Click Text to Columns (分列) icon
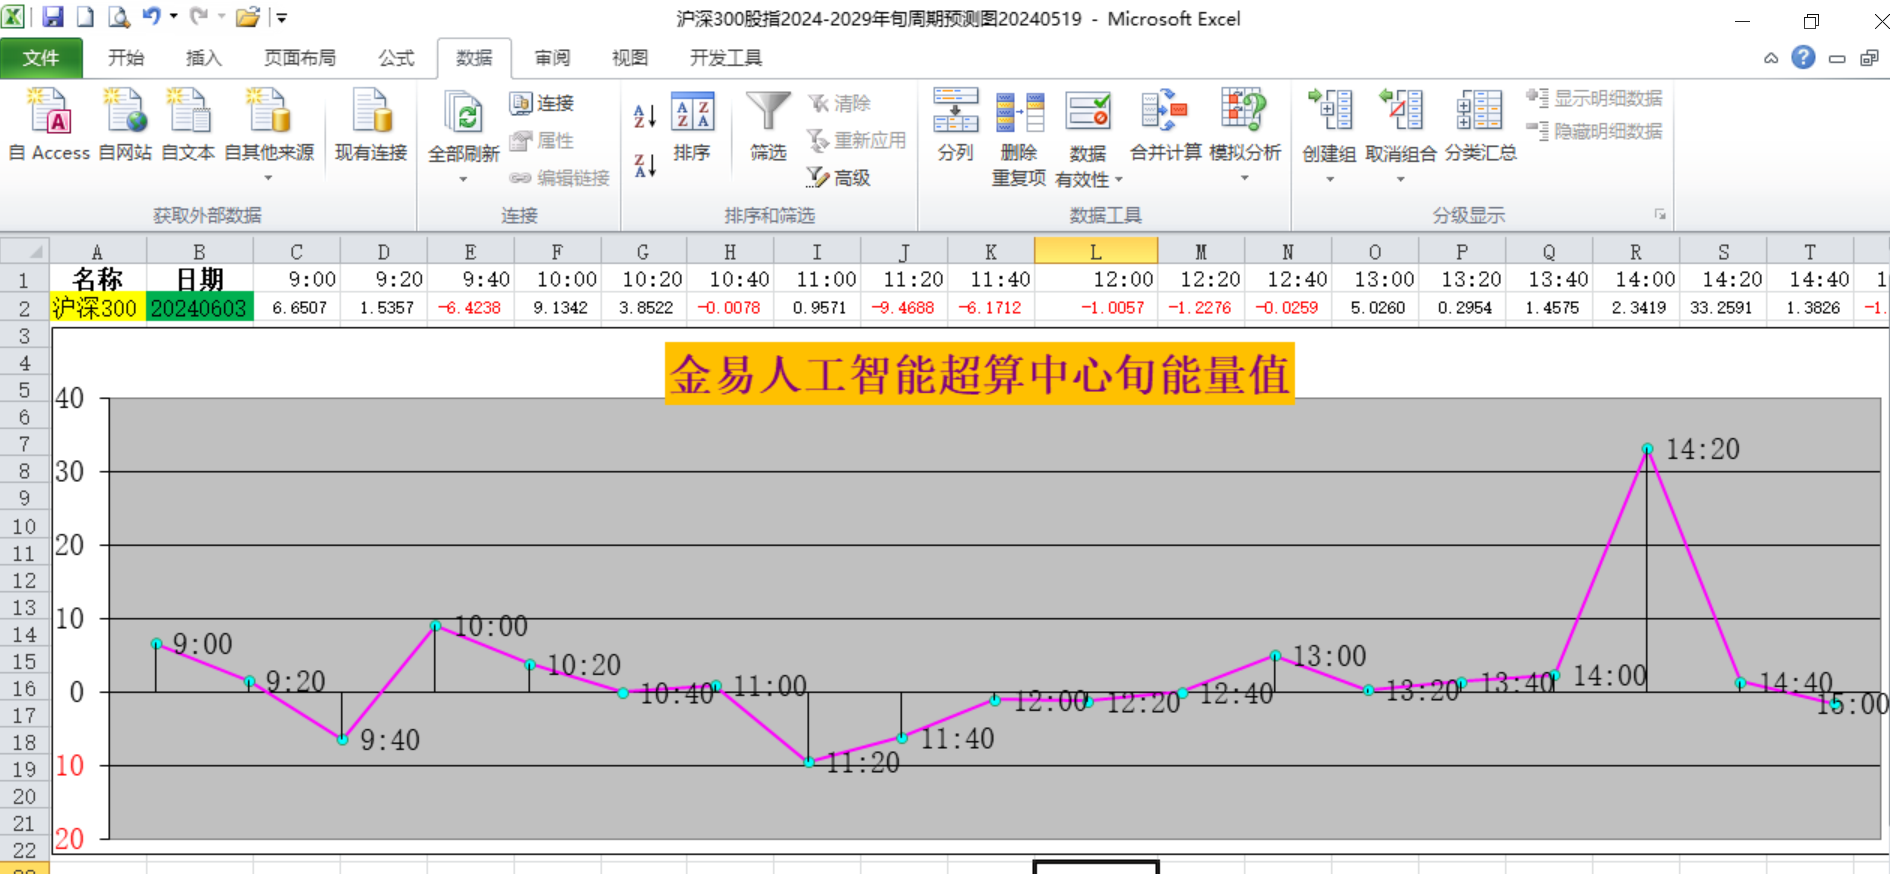Image resolution: width=1890 pixels, height=874 pixels. pos(956,125)
